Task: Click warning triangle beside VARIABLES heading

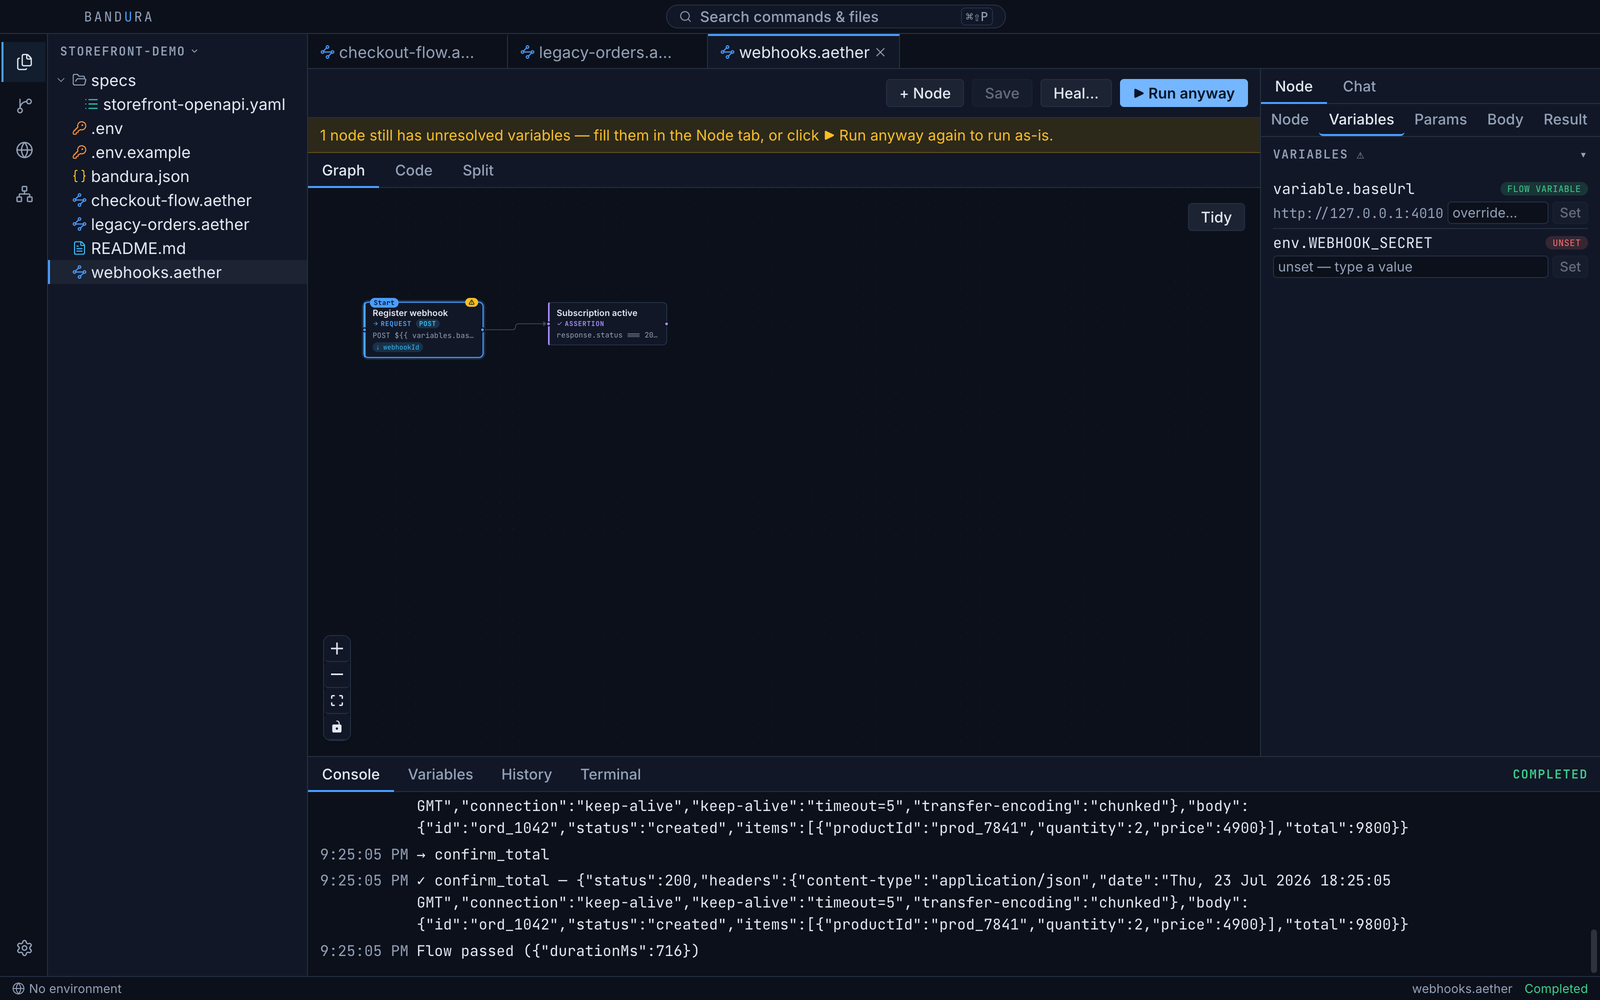Action: [1360, 155]
